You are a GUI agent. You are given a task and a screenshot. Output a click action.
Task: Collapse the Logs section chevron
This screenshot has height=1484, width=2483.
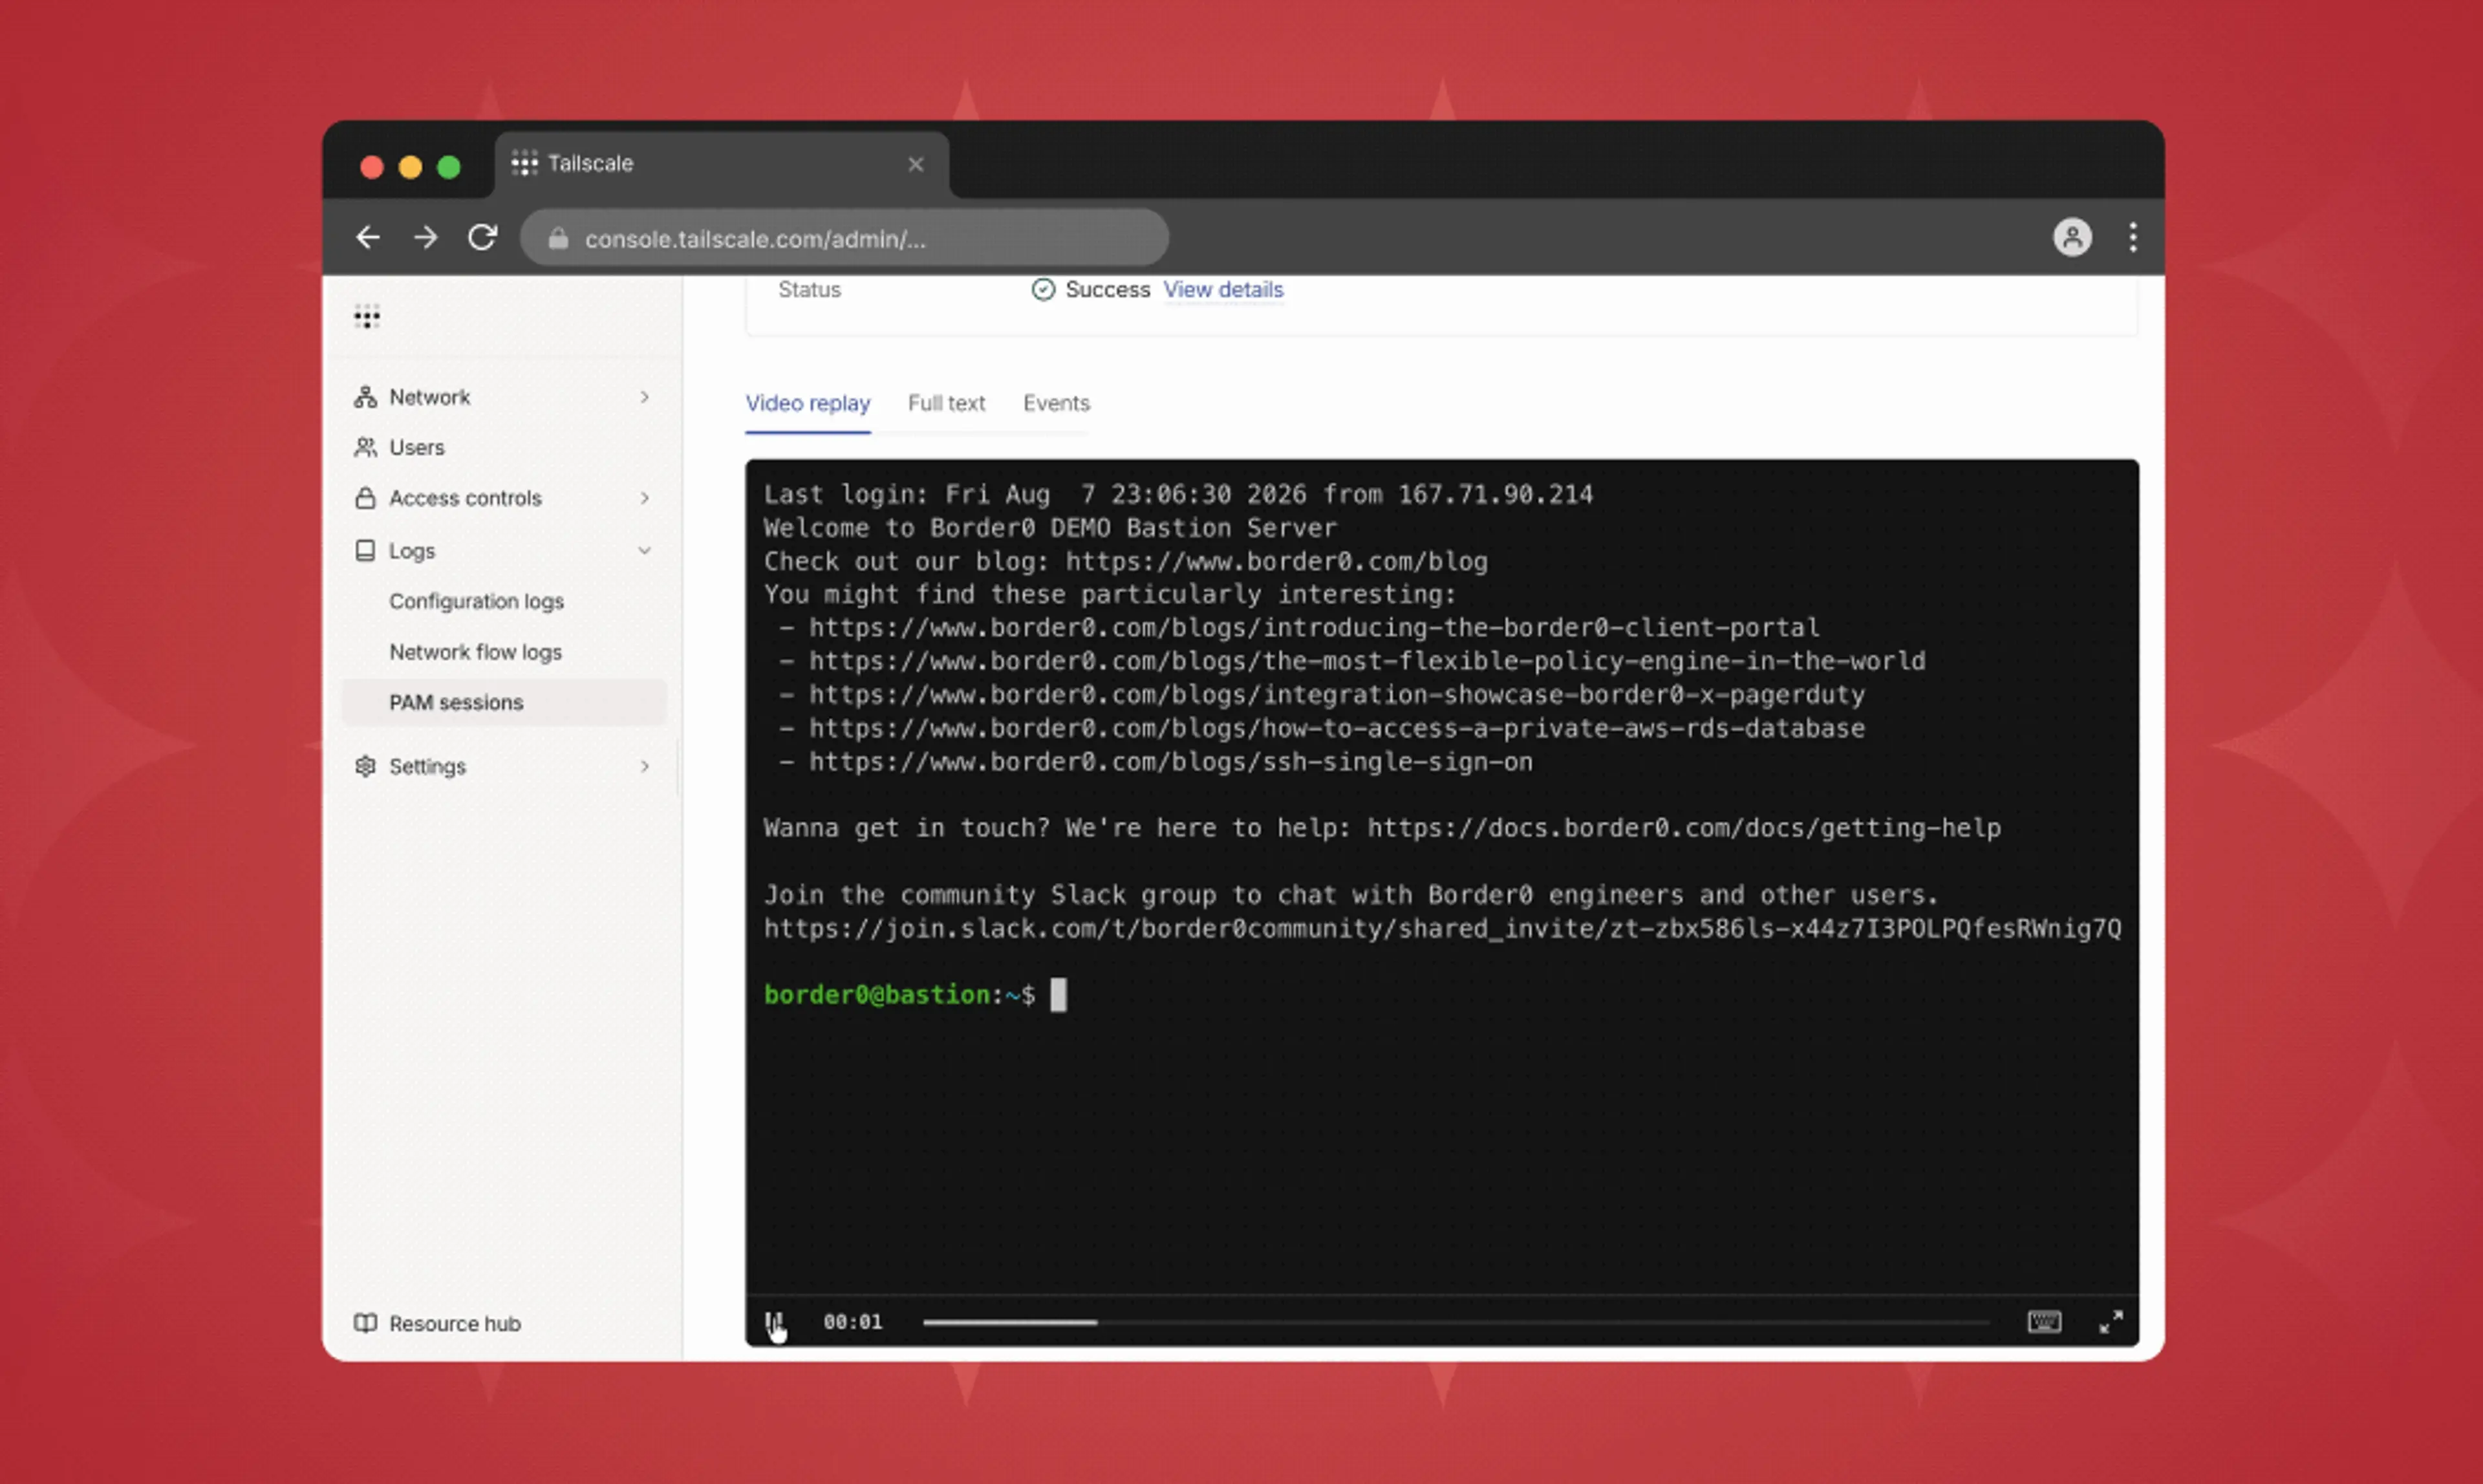click(645, 551)
